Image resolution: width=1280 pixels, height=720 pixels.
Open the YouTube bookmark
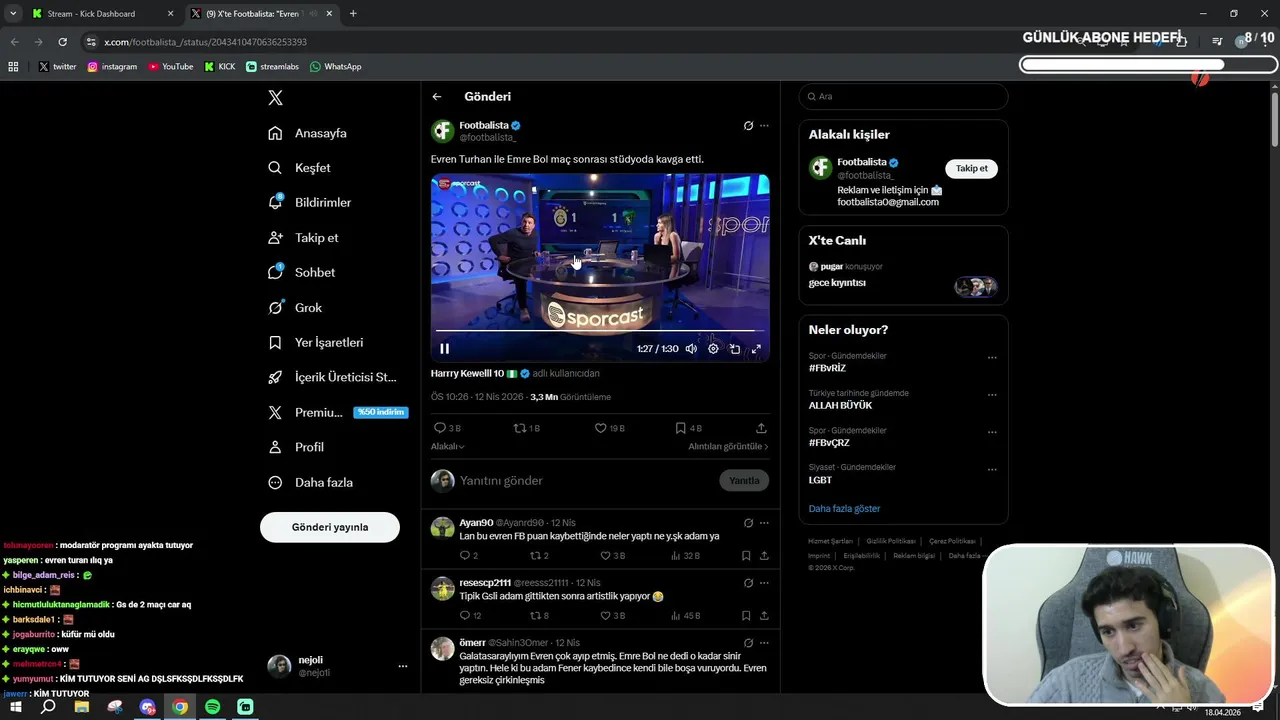[x=171, y=67]
